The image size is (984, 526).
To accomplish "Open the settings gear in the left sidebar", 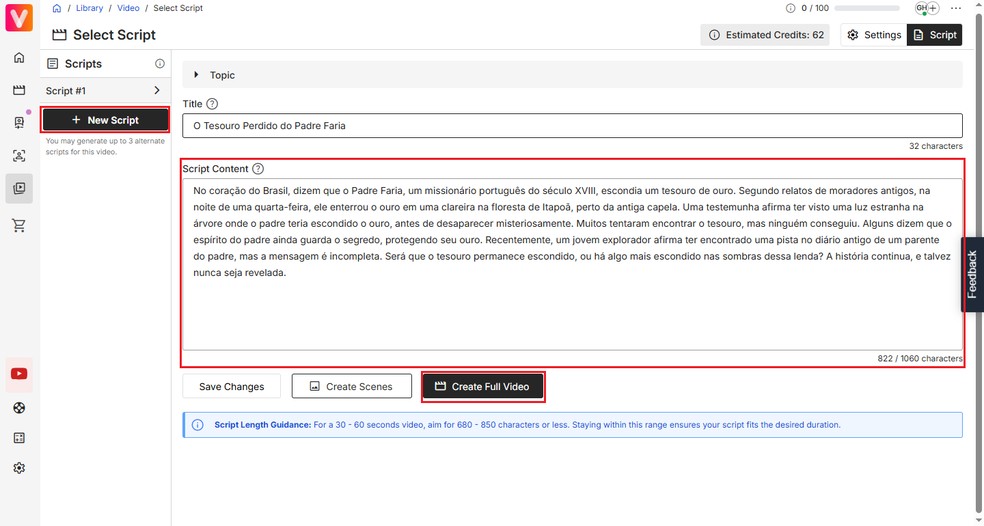I will tap(19, 468).
